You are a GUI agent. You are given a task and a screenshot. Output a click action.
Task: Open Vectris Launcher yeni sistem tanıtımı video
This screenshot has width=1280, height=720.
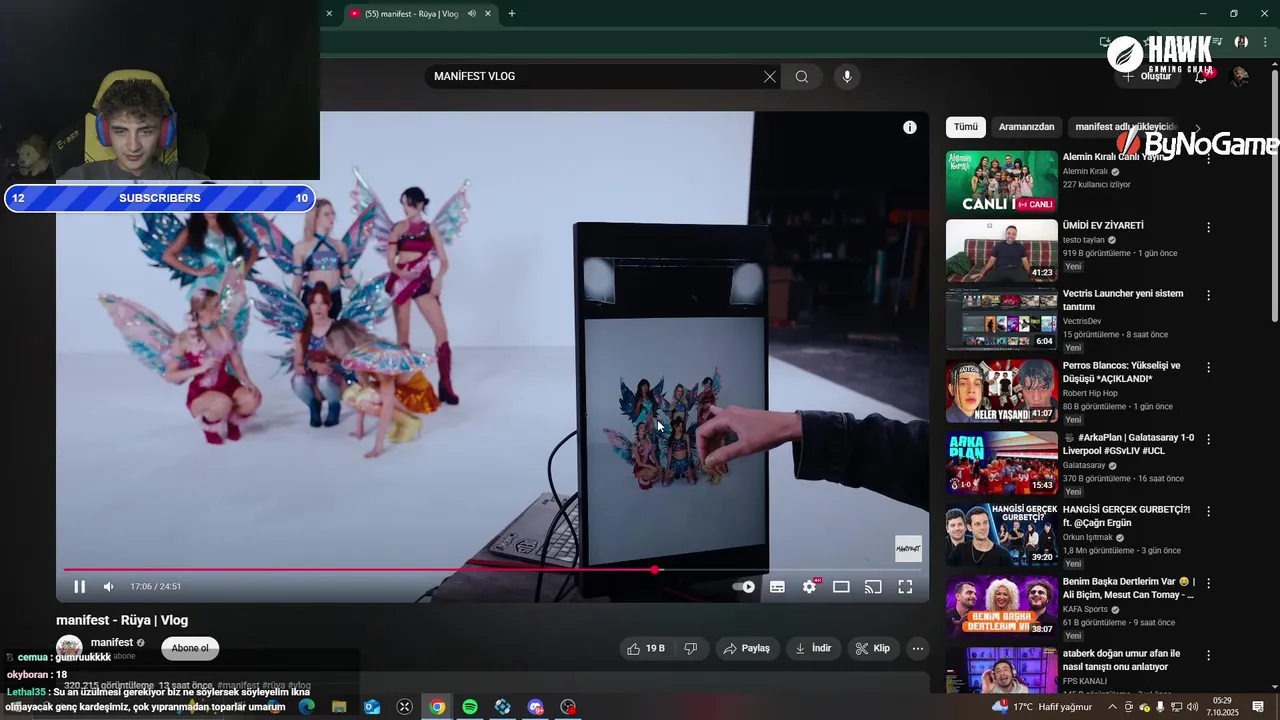1123,300
